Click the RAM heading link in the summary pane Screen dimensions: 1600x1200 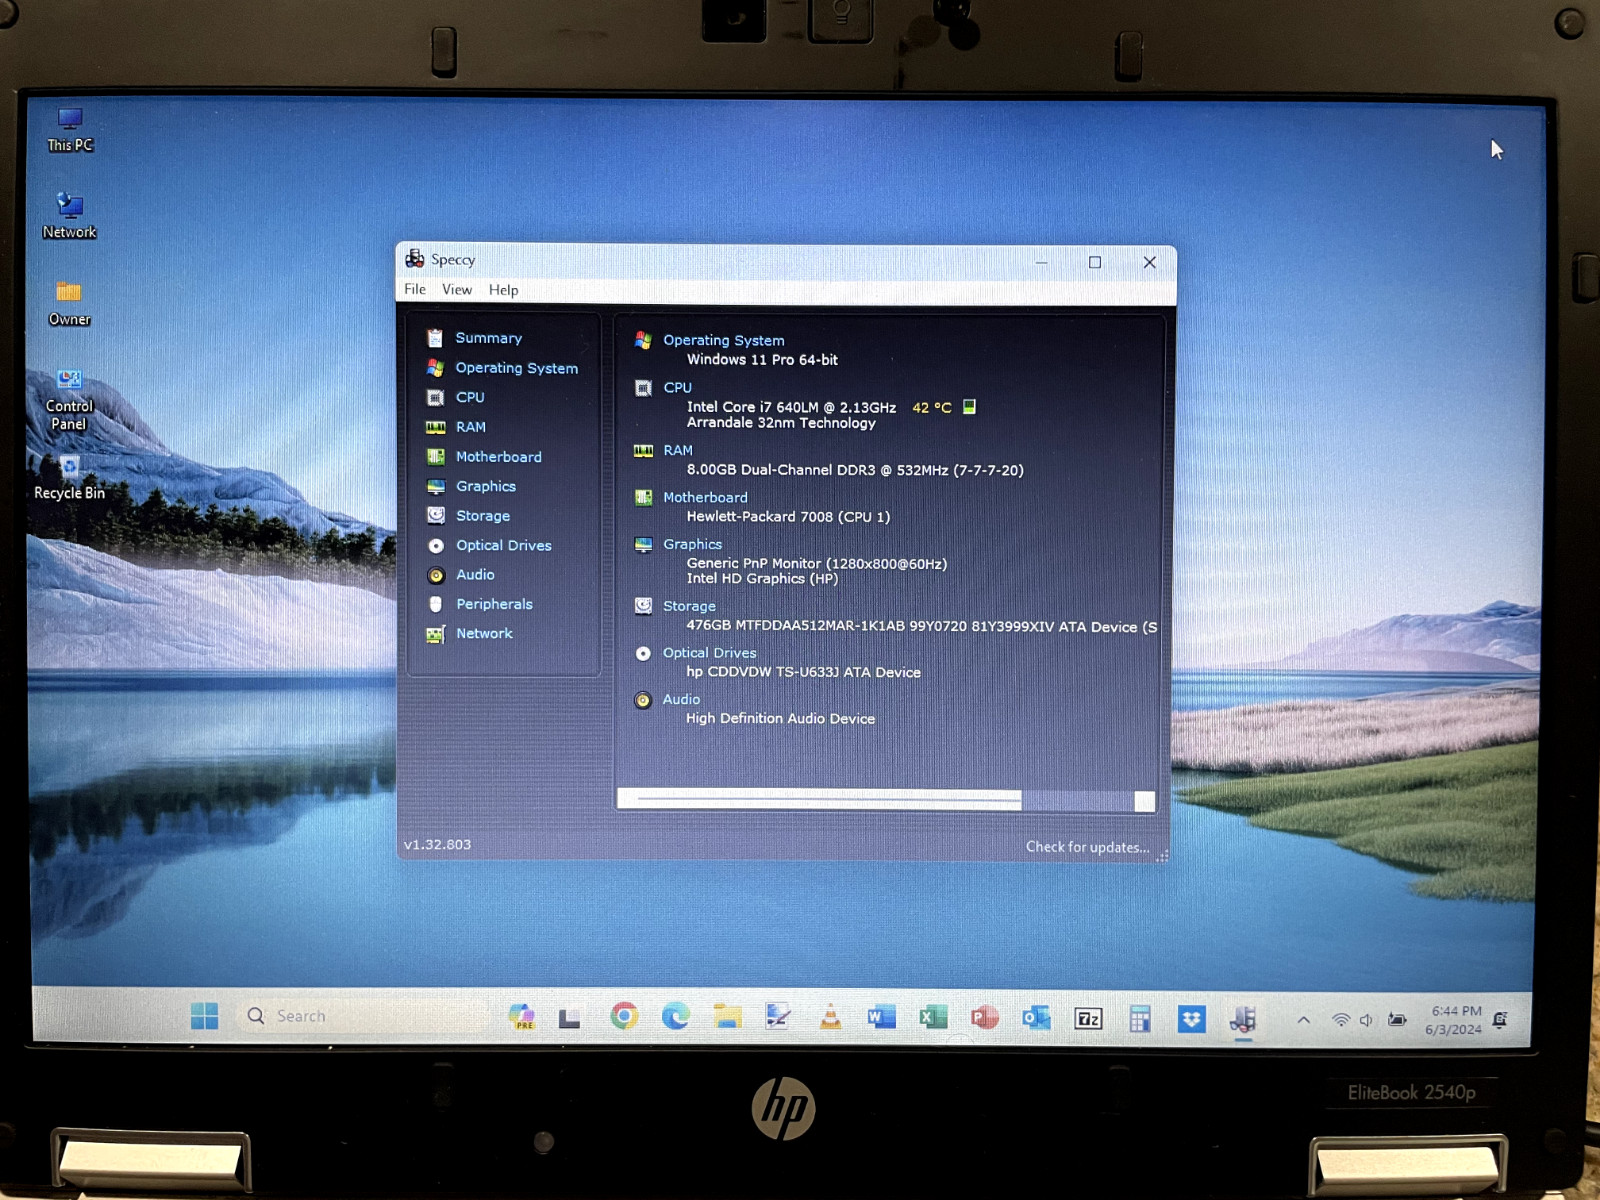pos(677,450)
